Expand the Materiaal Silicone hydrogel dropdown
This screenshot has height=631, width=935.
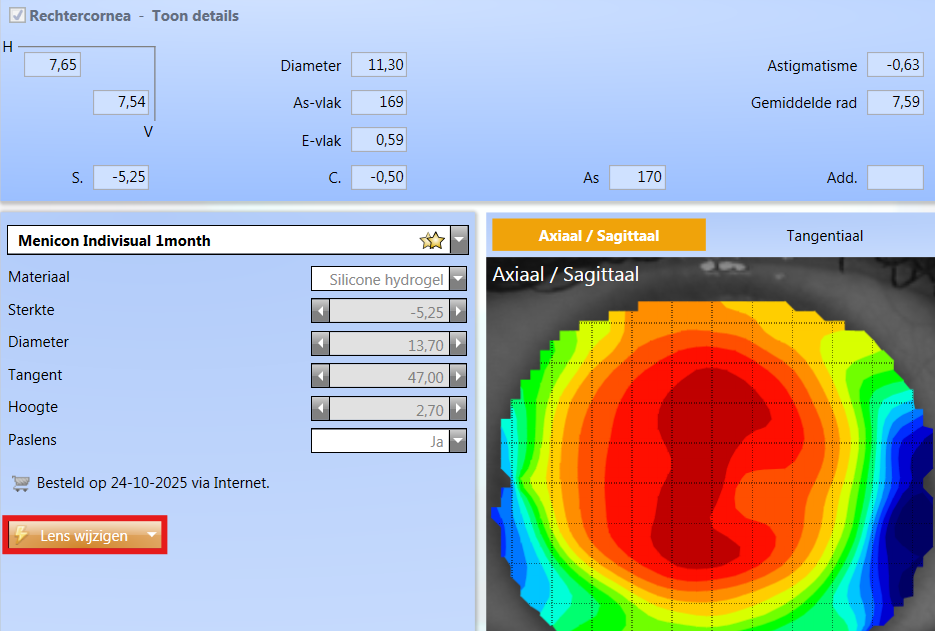(x=458, y=279)
